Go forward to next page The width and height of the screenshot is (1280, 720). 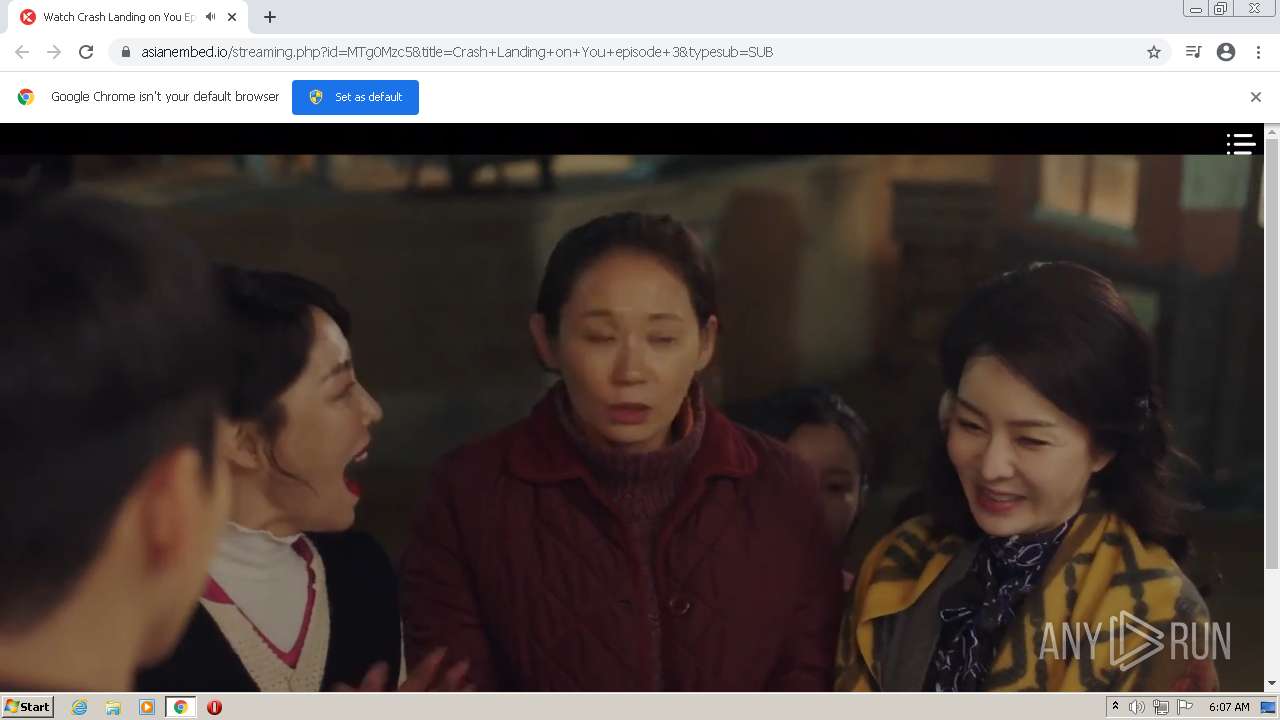pos(54,52)
